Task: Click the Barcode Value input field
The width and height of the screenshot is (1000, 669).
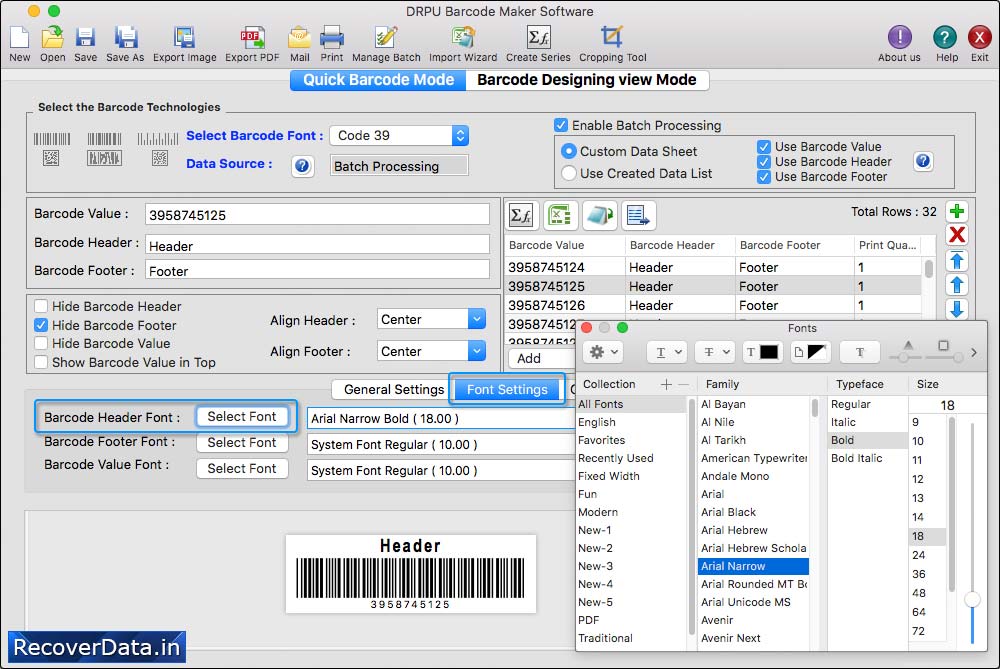Action: tap(317, 215)
